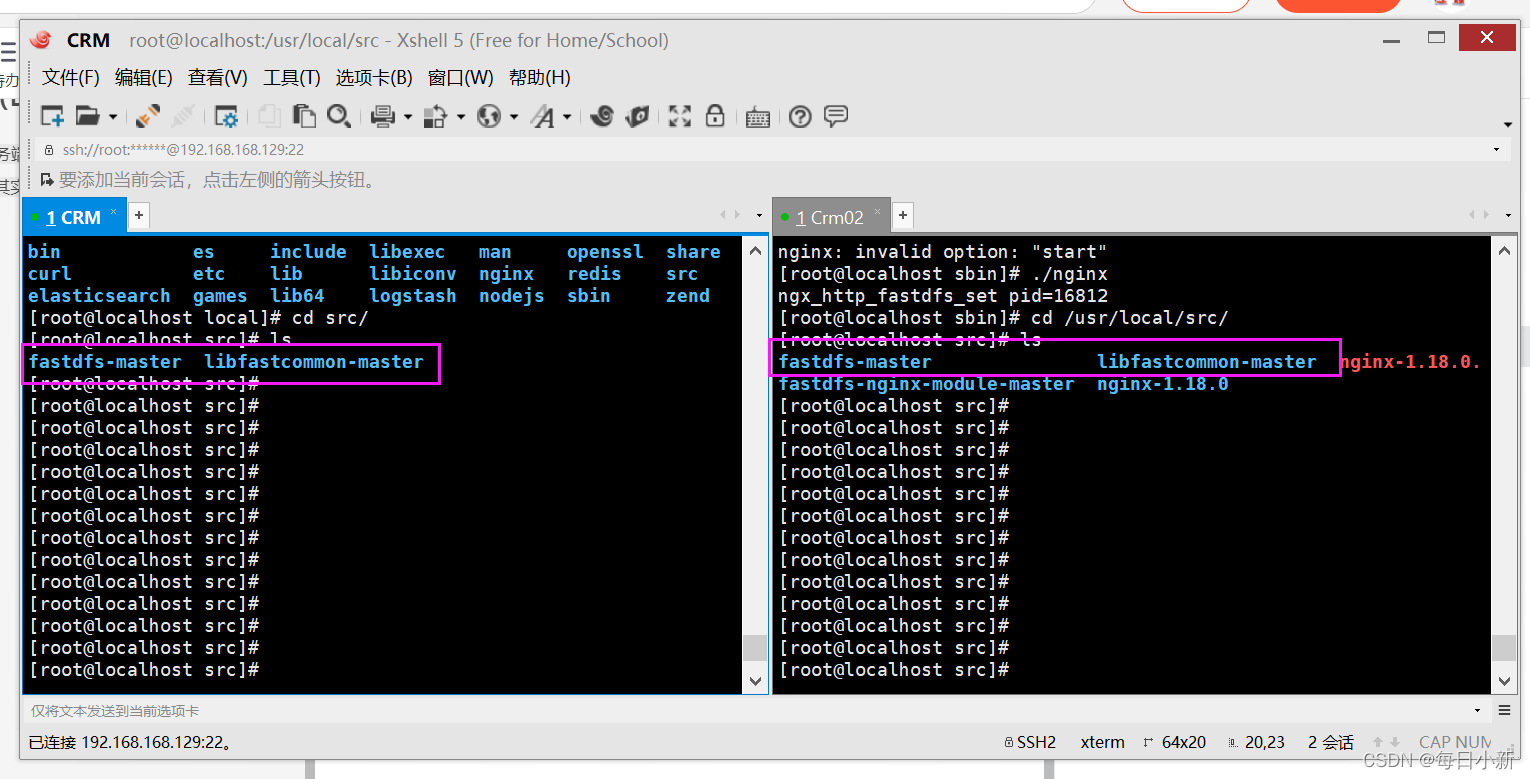Screen dimensions: 1530x779
Task: Click the compose bar hamburger menu icon
Action: tap(1505, 710)
